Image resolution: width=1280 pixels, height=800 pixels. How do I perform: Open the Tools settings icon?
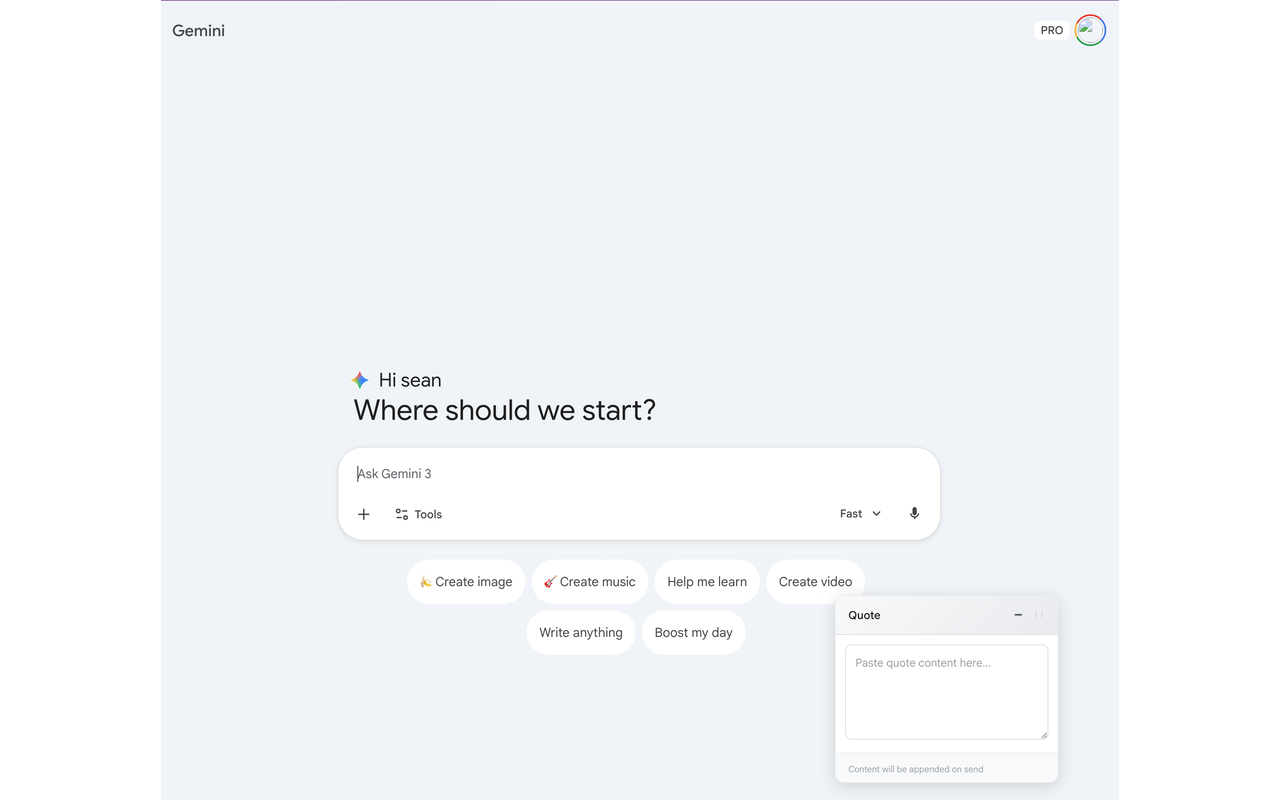click(x=402, y=514)
